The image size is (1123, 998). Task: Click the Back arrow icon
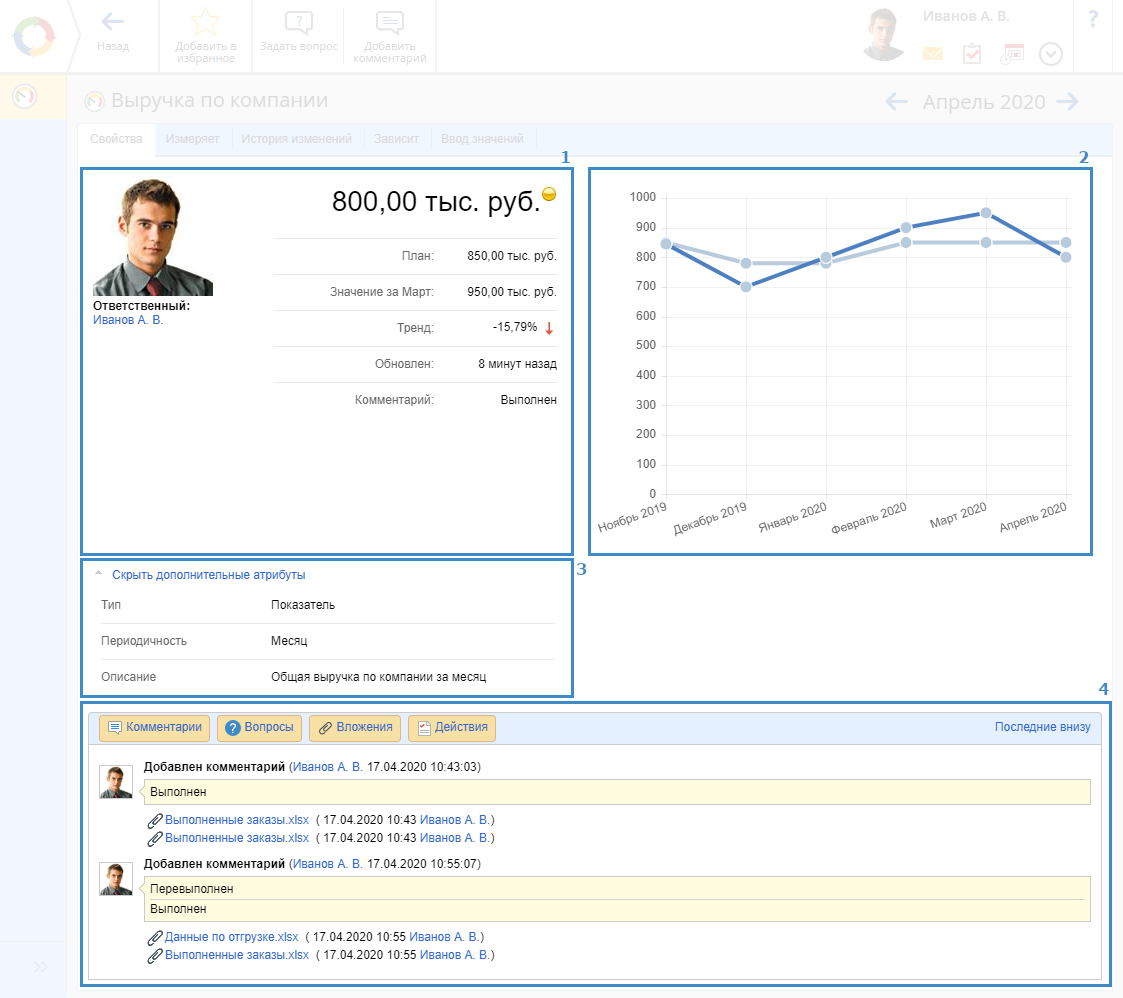point(113,22)
